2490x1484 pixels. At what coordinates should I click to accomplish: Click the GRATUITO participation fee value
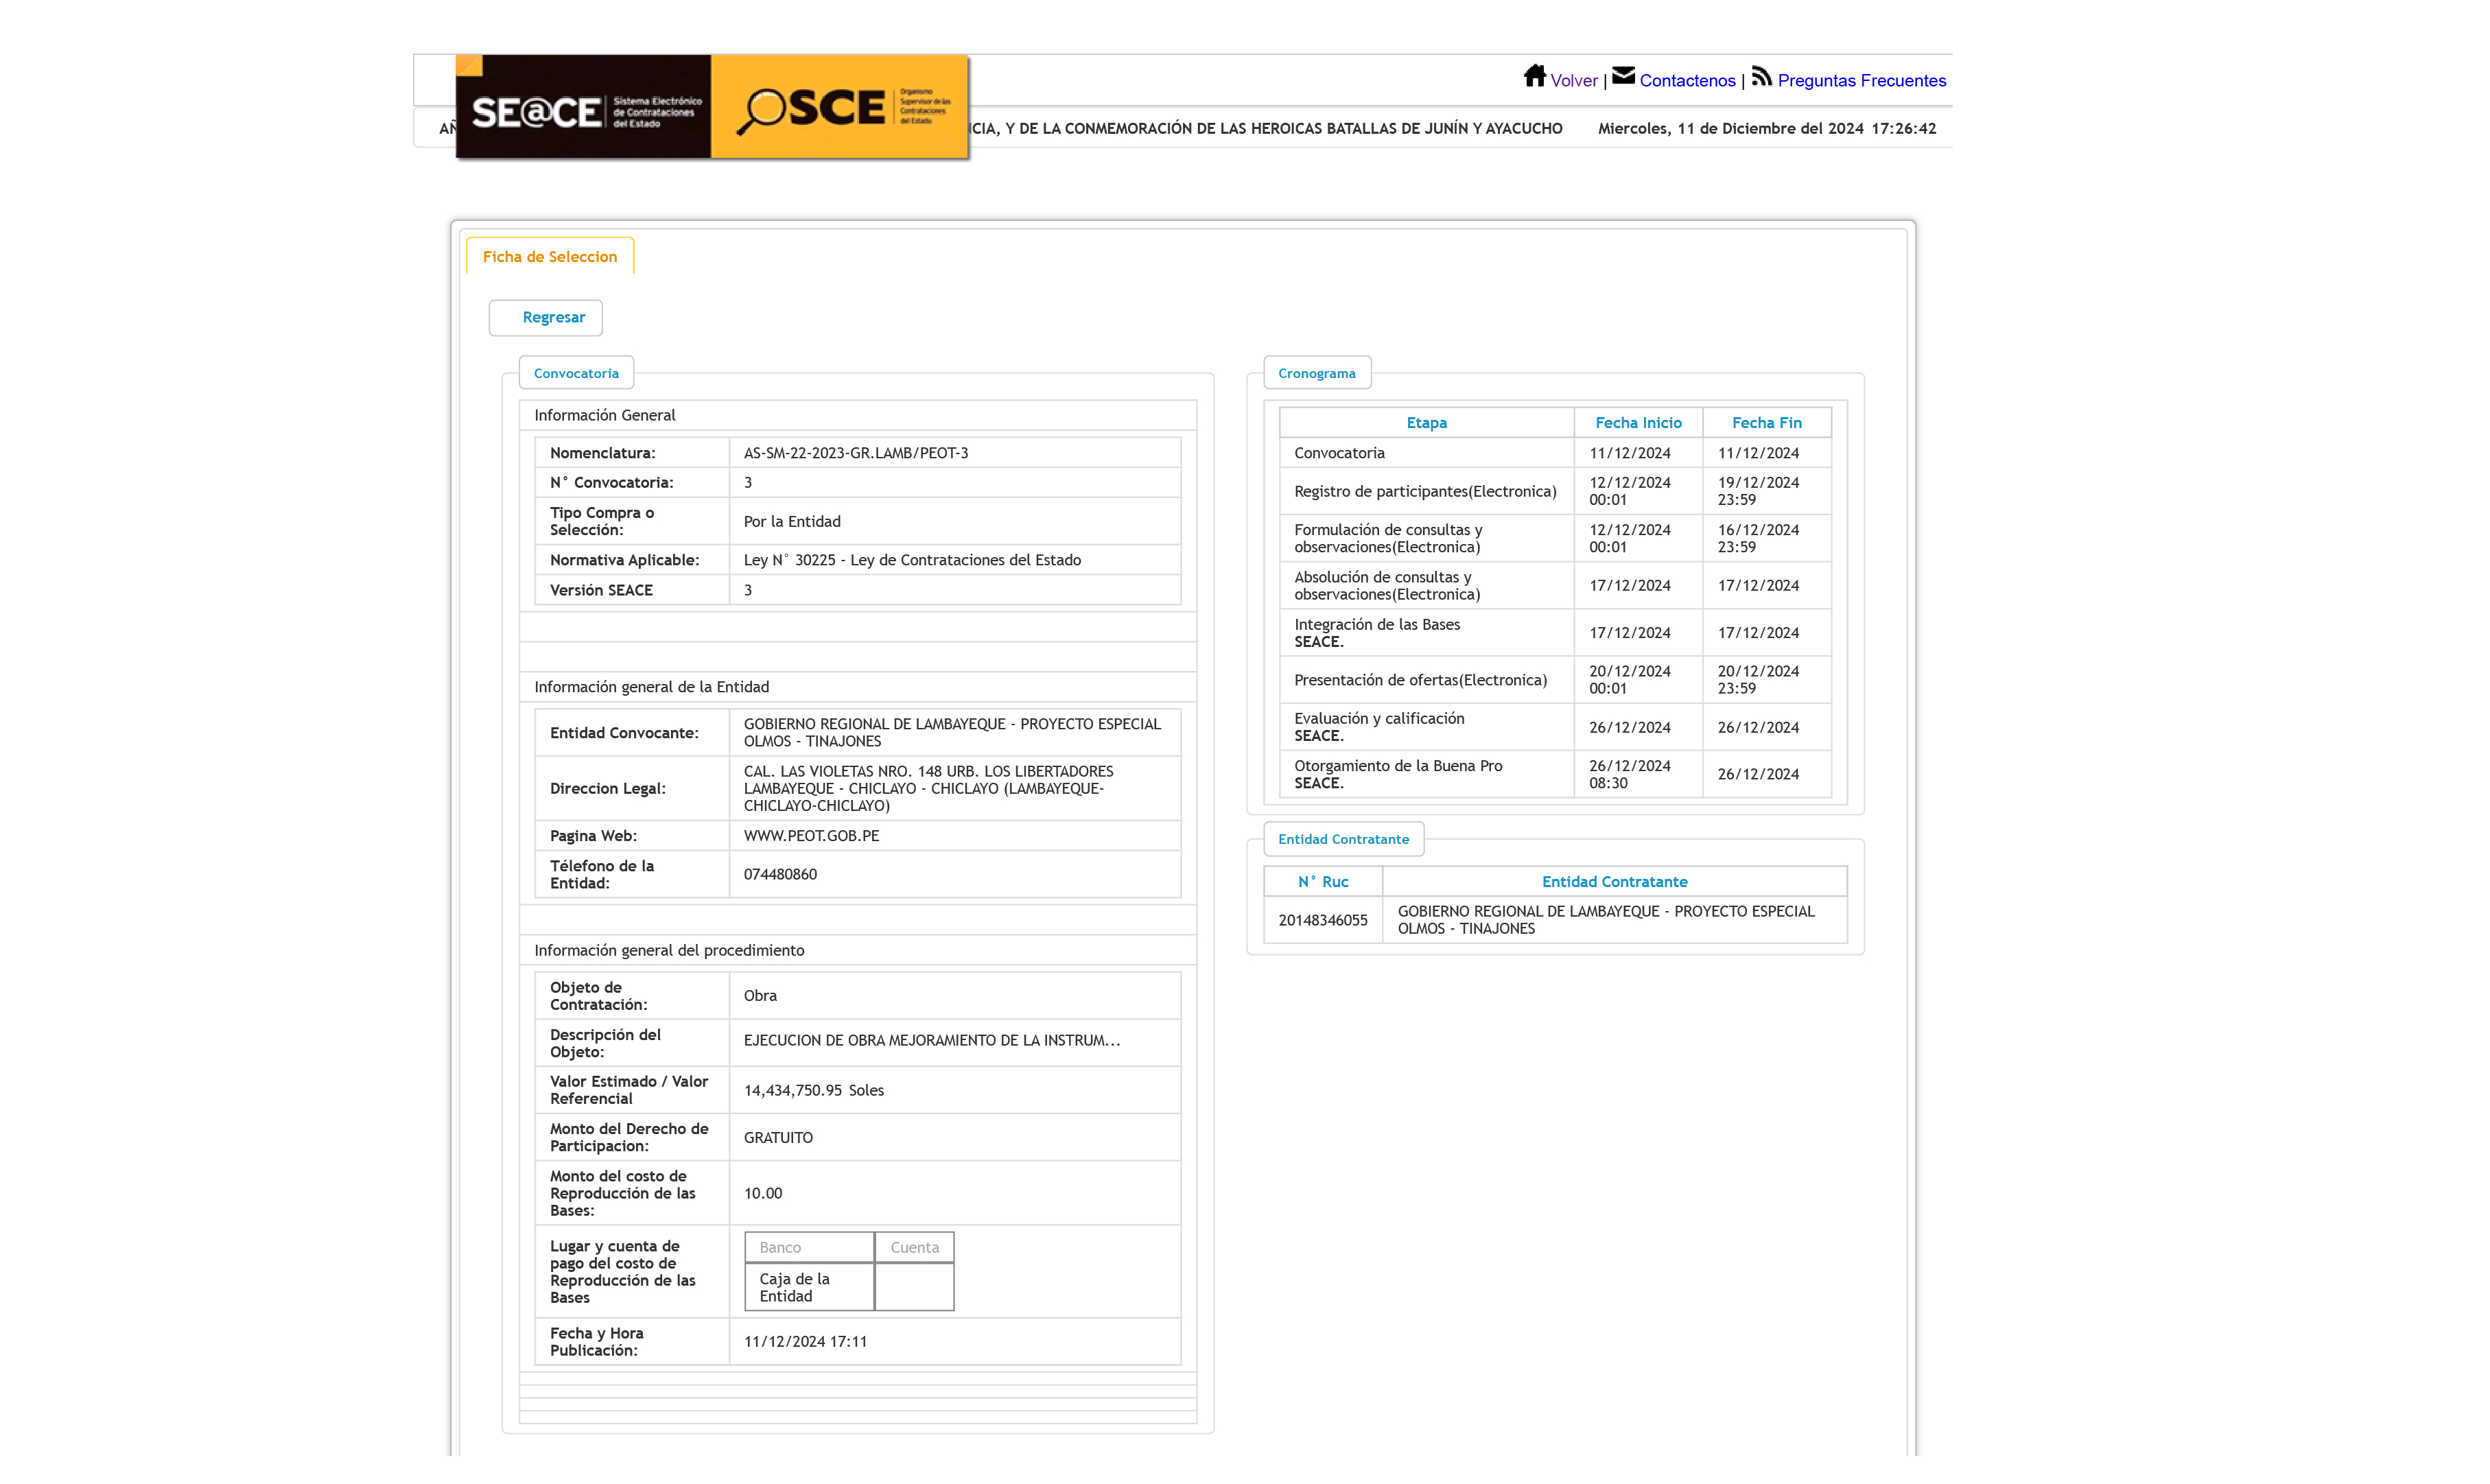(778, 1138)
